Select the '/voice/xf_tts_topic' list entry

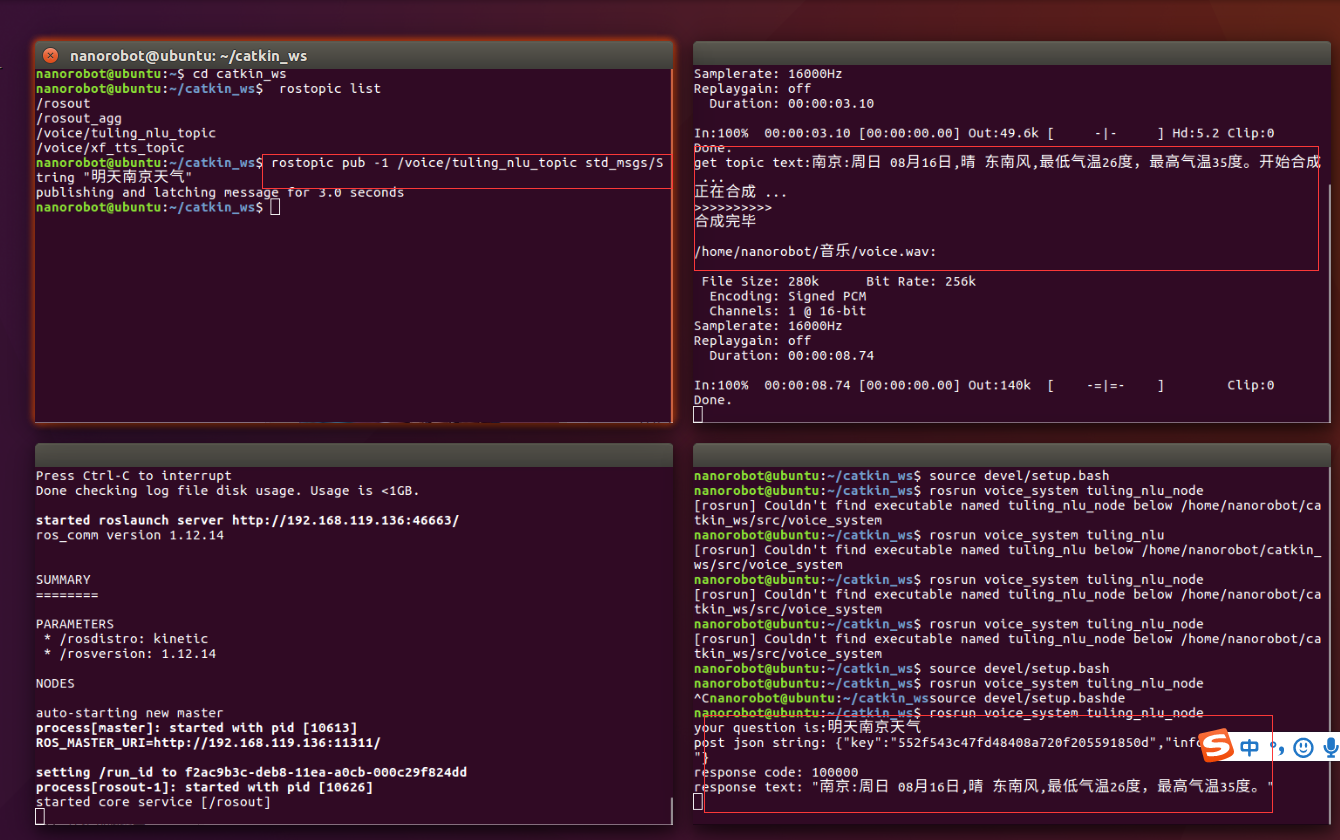tap(110, 148)
